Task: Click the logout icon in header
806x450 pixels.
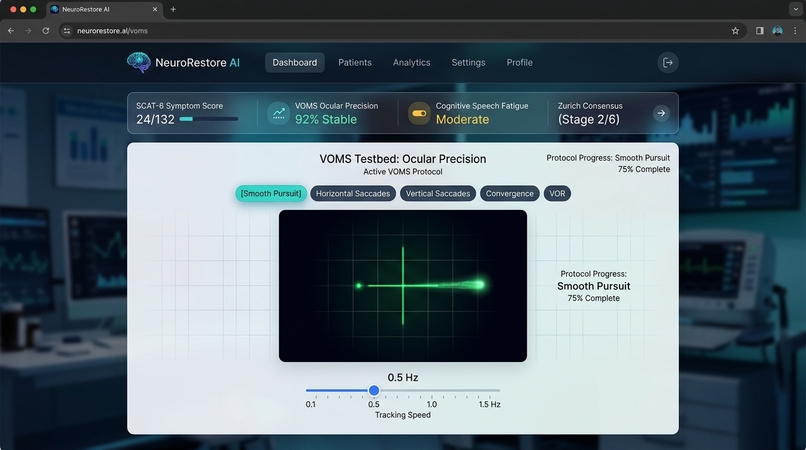Action: (667, 62)
